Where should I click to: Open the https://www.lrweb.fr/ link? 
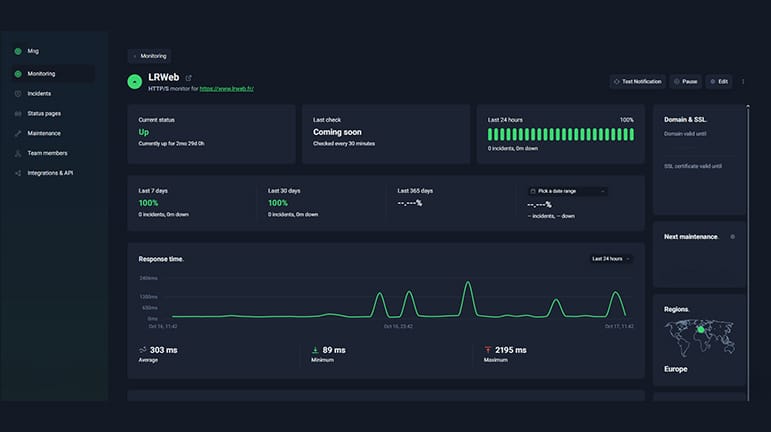pos(227,89)
